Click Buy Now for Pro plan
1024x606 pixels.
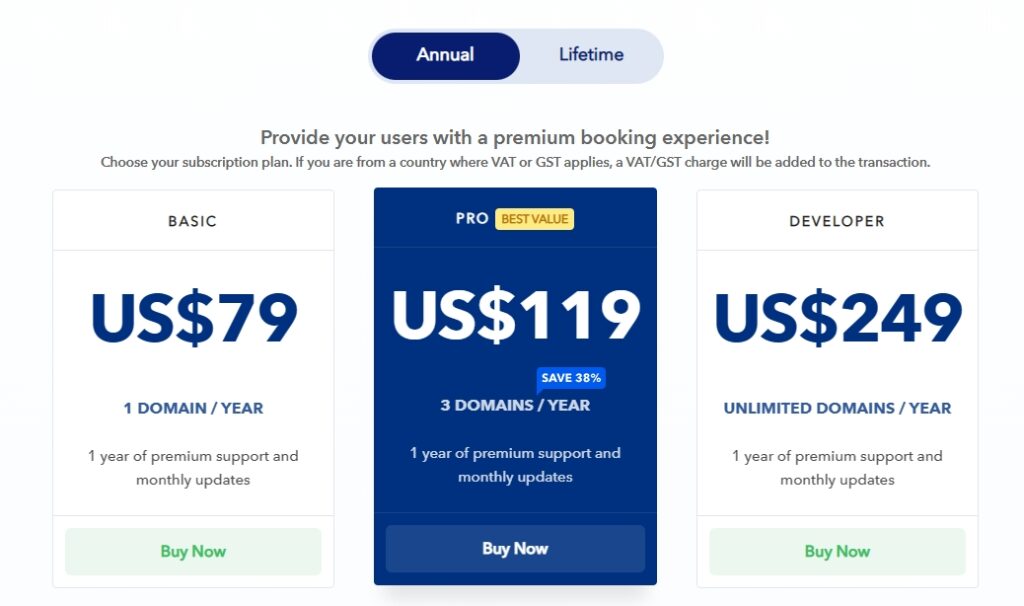pyautogui.click(x=515, y=548)
